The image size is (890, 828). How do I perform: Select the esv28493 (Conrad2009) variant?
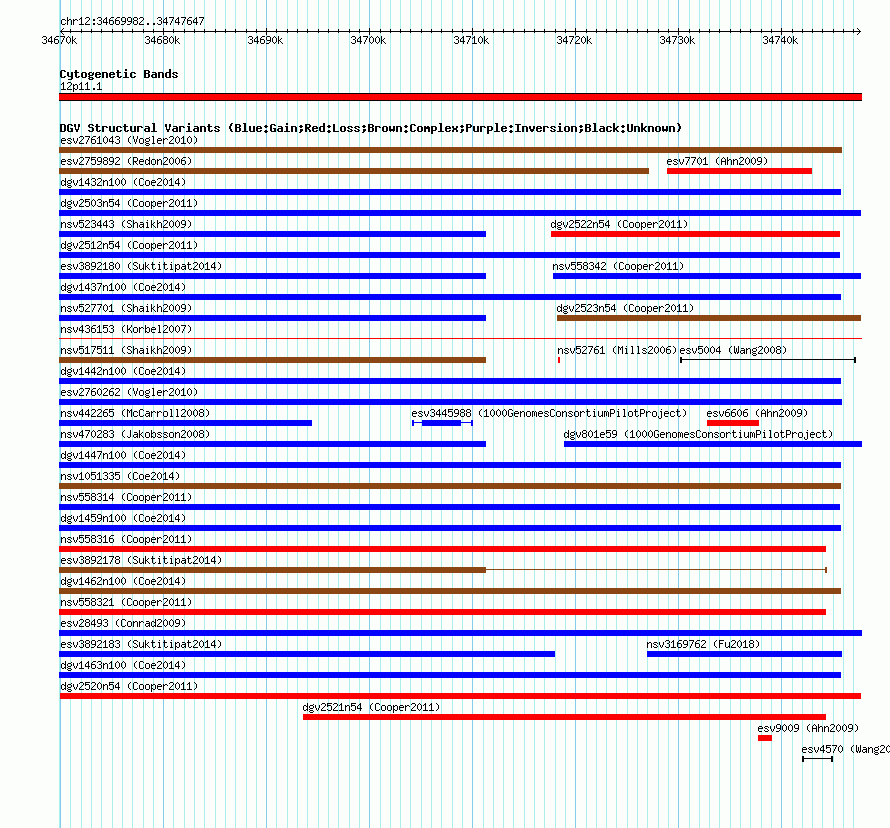click(460, 633)
